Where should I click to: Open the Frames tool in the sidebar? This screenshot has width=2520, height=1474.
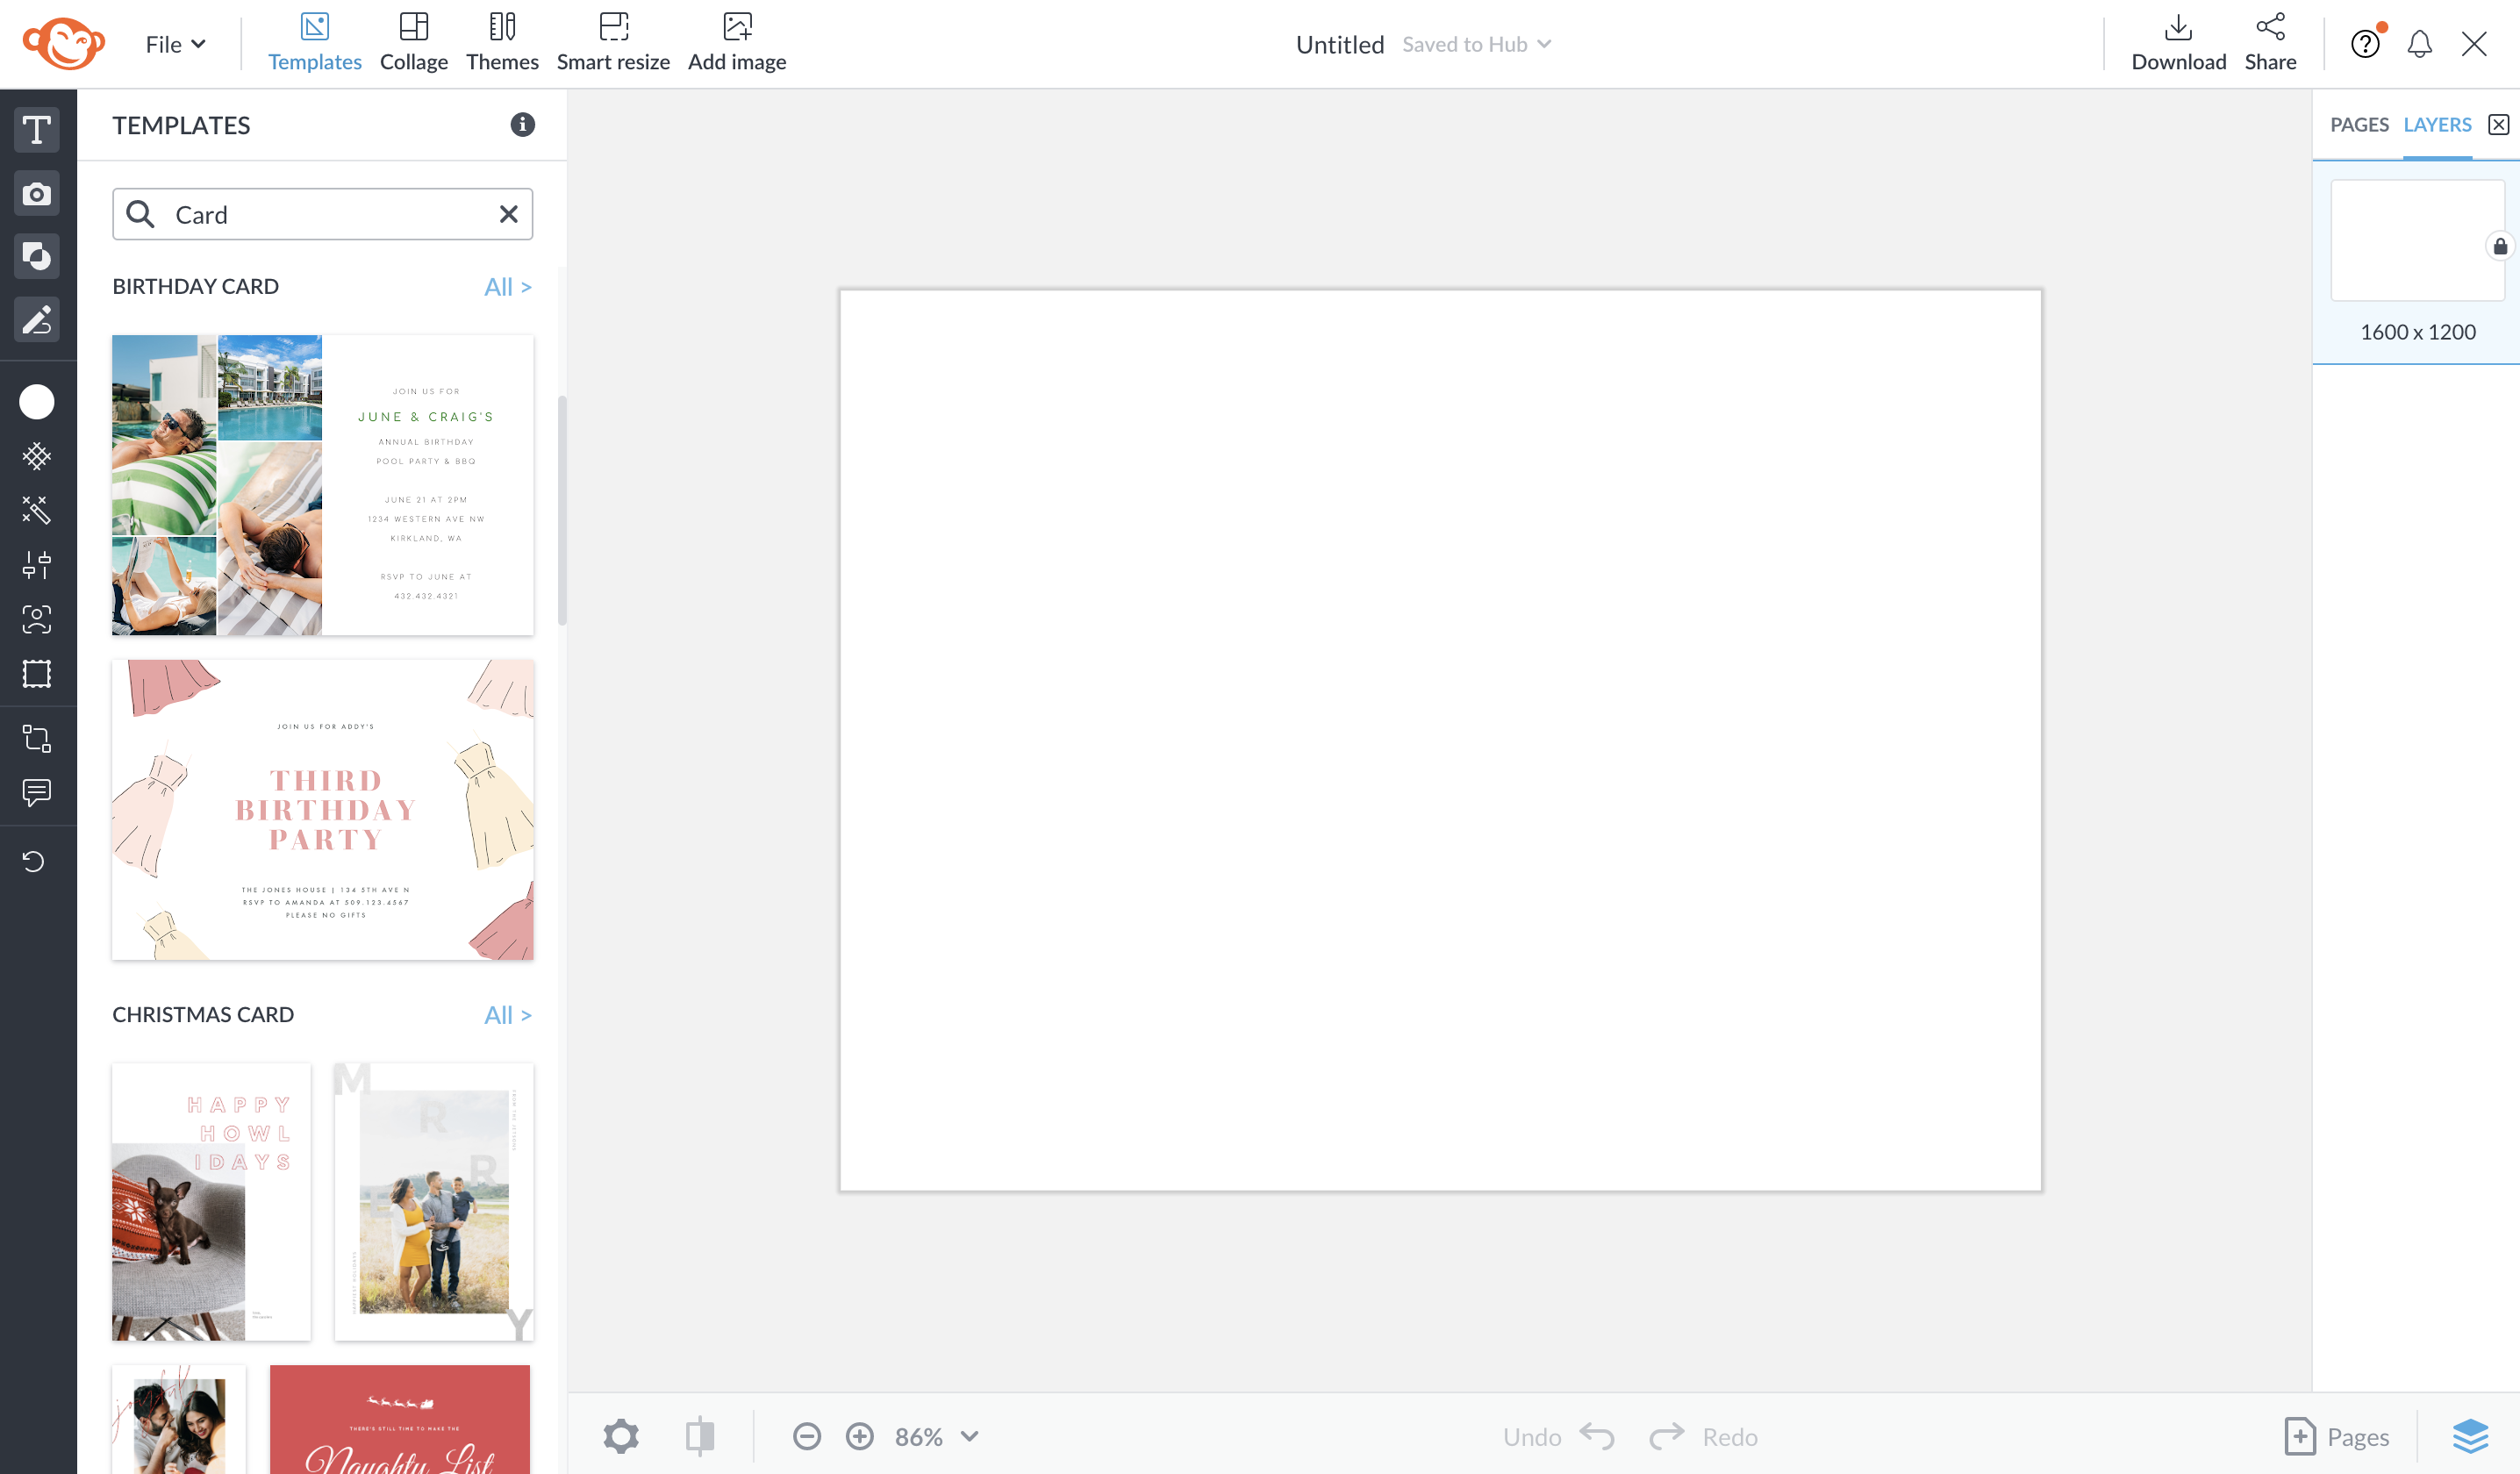pos(37,674)
